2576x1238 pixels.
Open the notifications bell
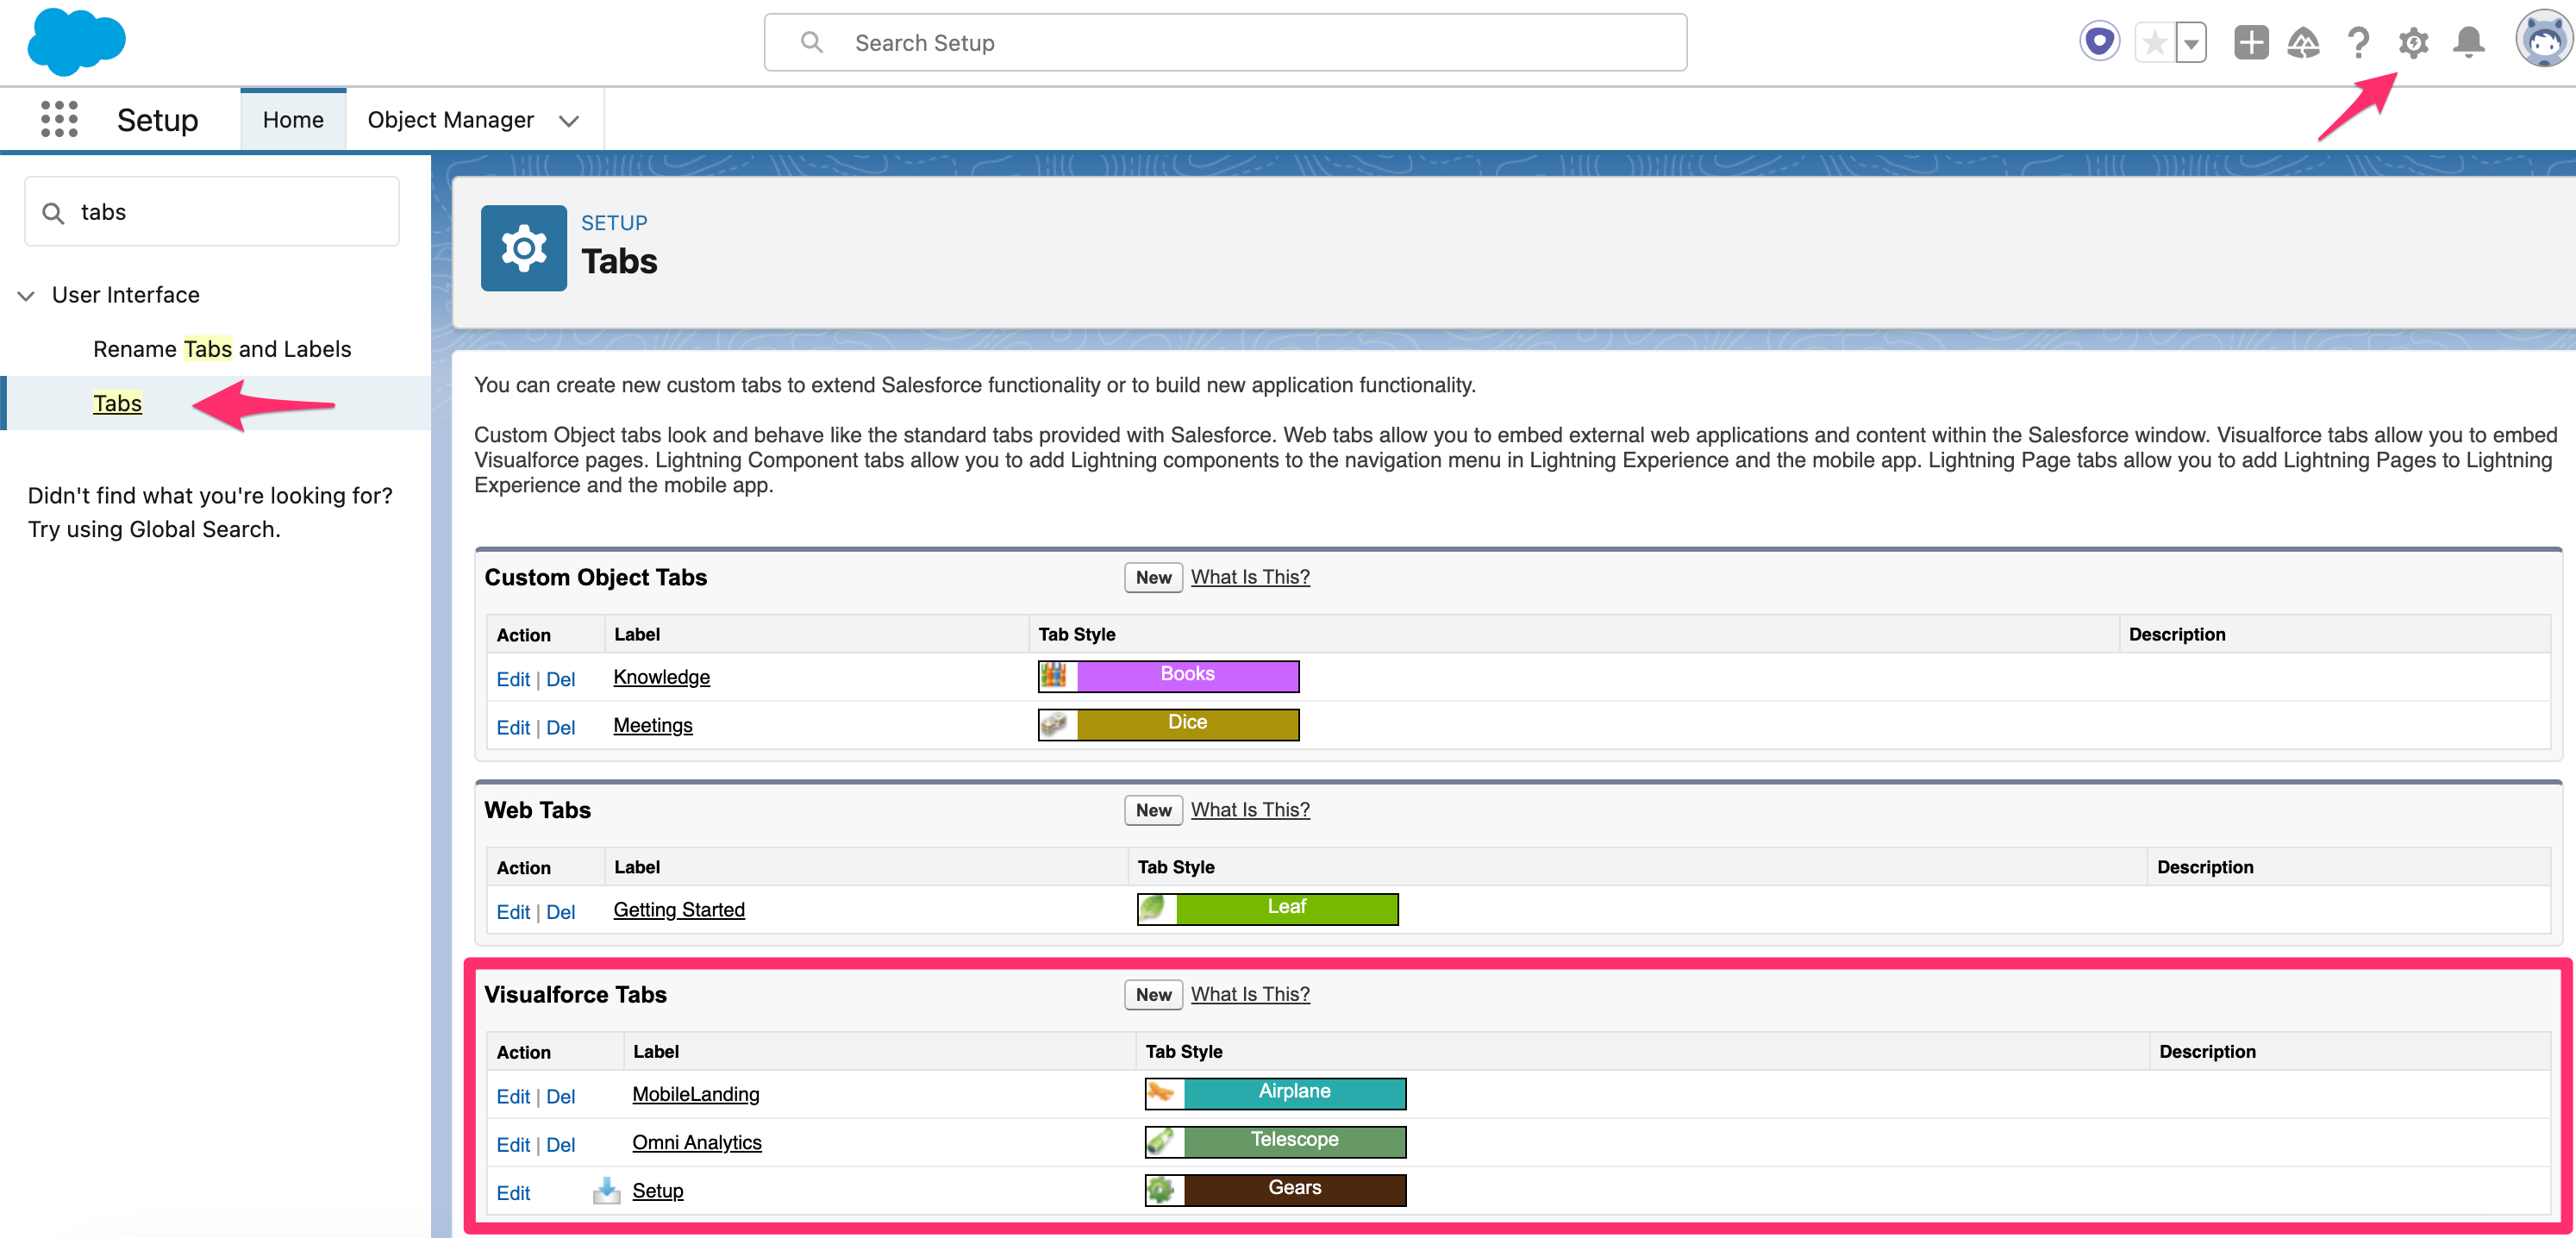2468,43
